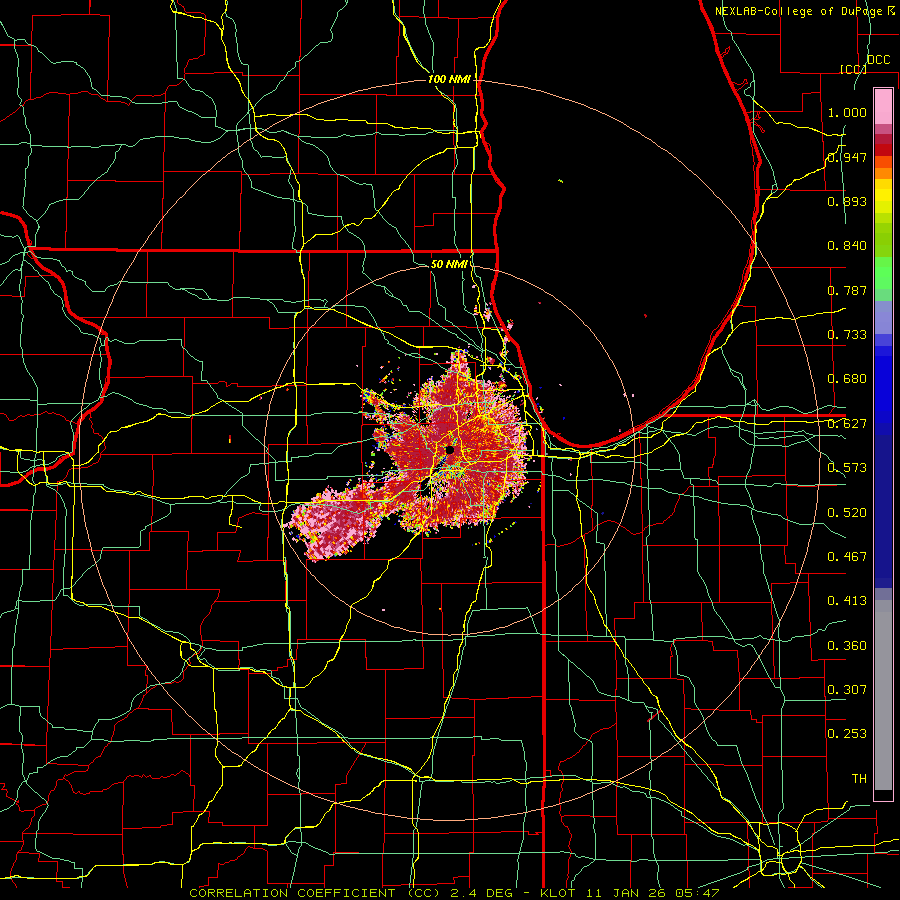Screen dimensions: 900x900
Task: Click the 0.947 scale value
Action: [847, 157]
